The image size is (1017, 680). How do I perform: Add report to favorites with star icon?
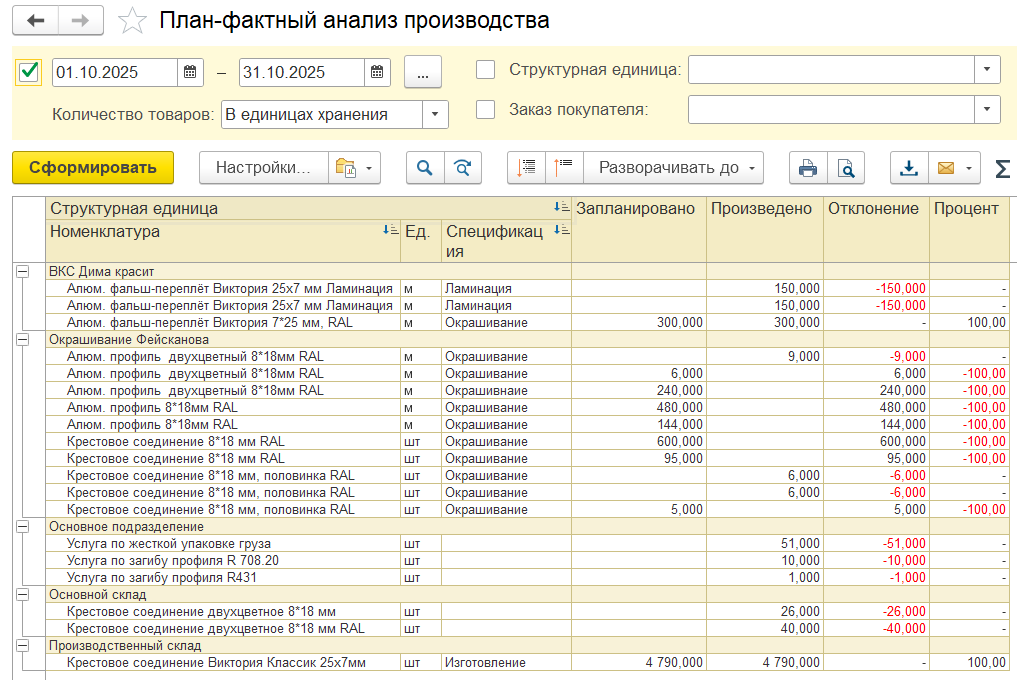tap(131, 21)
